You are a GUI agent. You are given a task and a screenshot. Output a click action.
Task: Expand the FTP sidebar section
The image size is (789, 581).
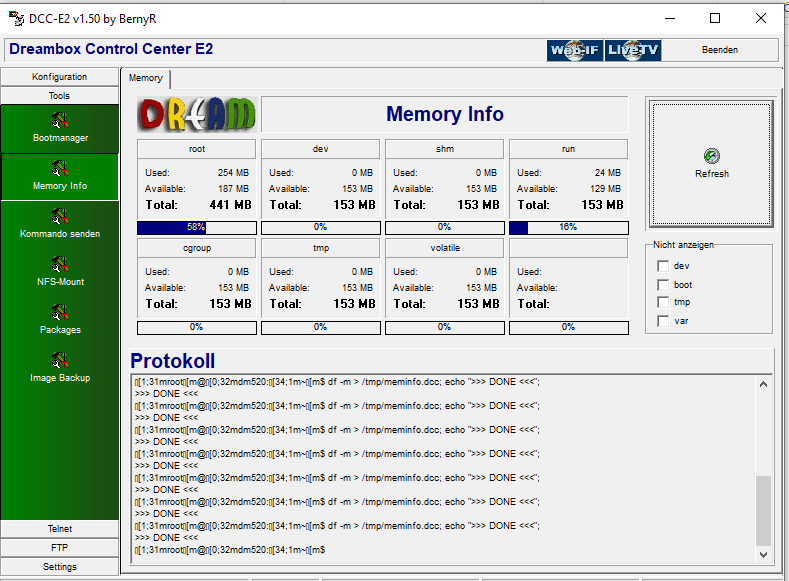[x=60, y=547]
